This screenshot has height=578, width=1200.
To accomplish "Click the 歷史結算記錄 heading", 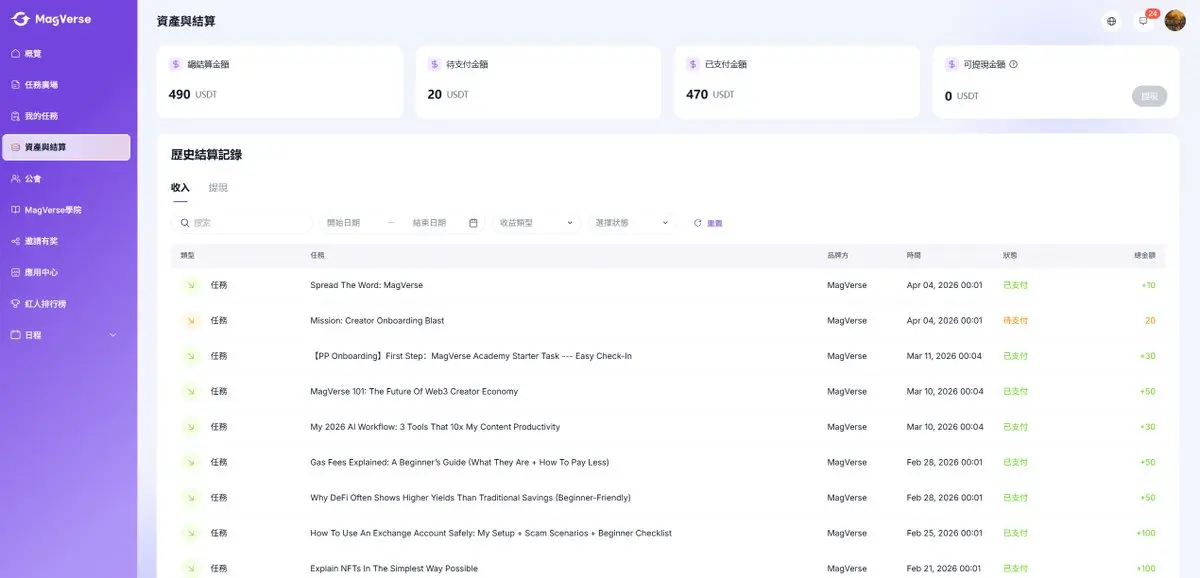I will click(206, 155).
